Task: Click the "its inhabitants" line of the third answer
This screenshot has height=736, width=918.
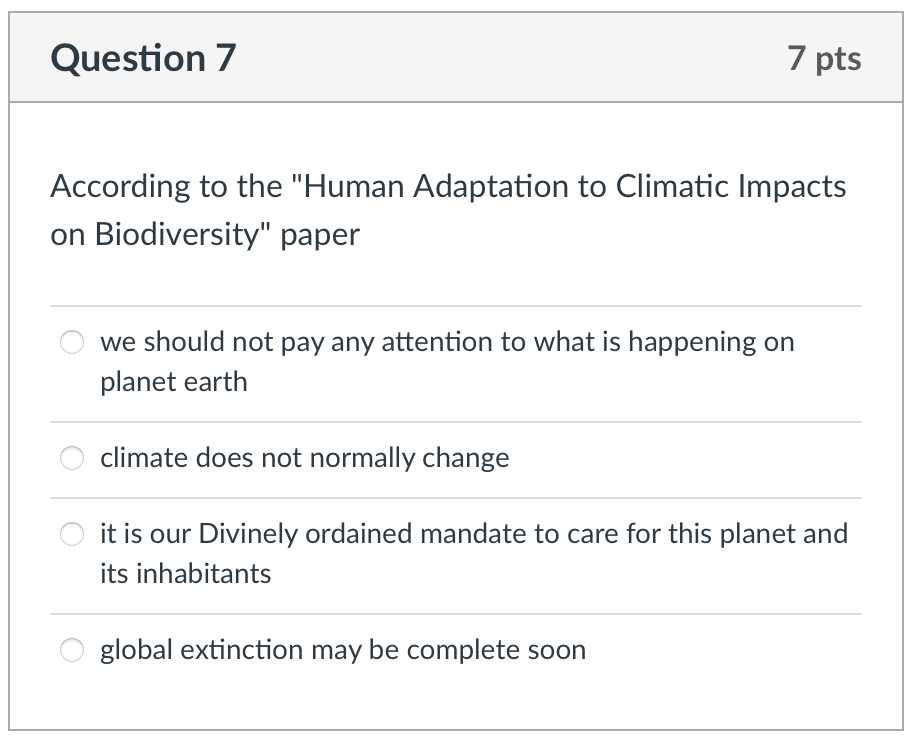Action: [x=185, y=574]
